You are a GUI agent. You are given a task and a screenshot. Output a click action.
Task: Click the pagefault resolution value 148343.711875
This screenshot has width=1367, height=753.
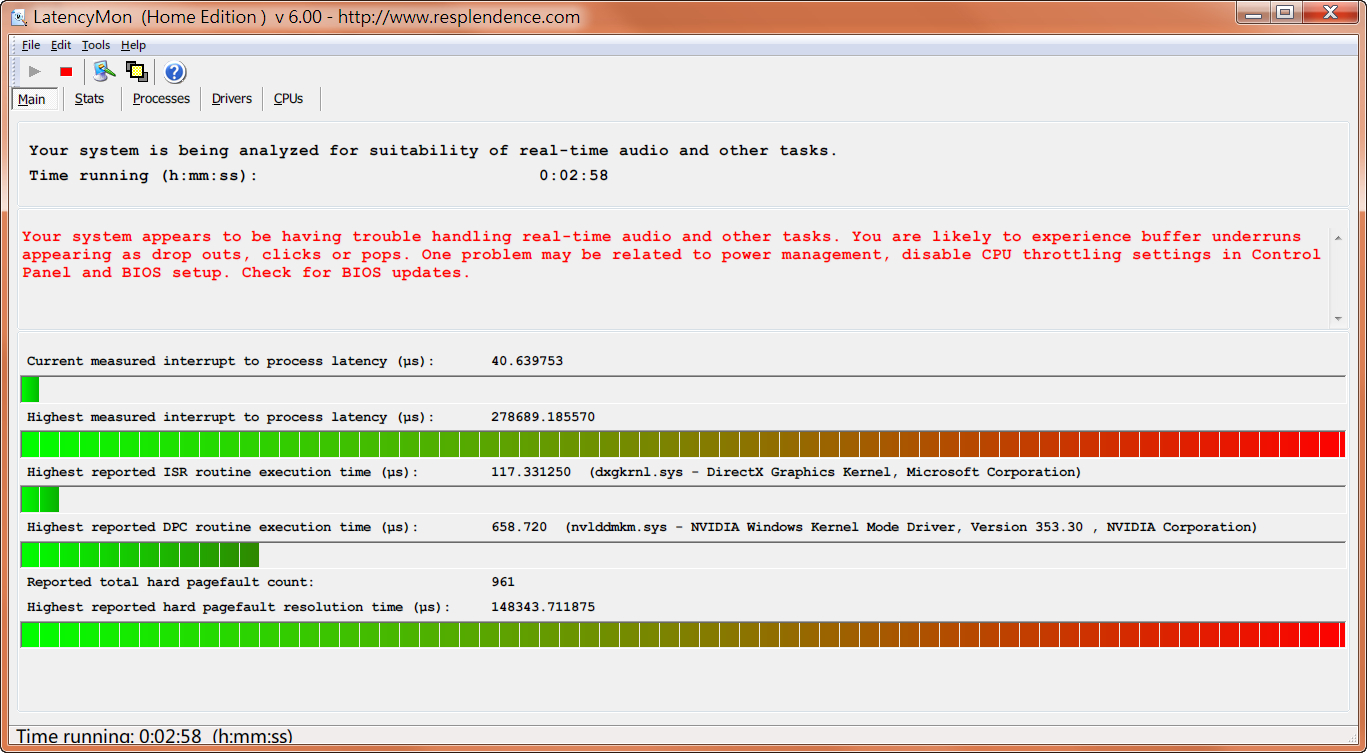pyautogui.click(x=543, y=607)
